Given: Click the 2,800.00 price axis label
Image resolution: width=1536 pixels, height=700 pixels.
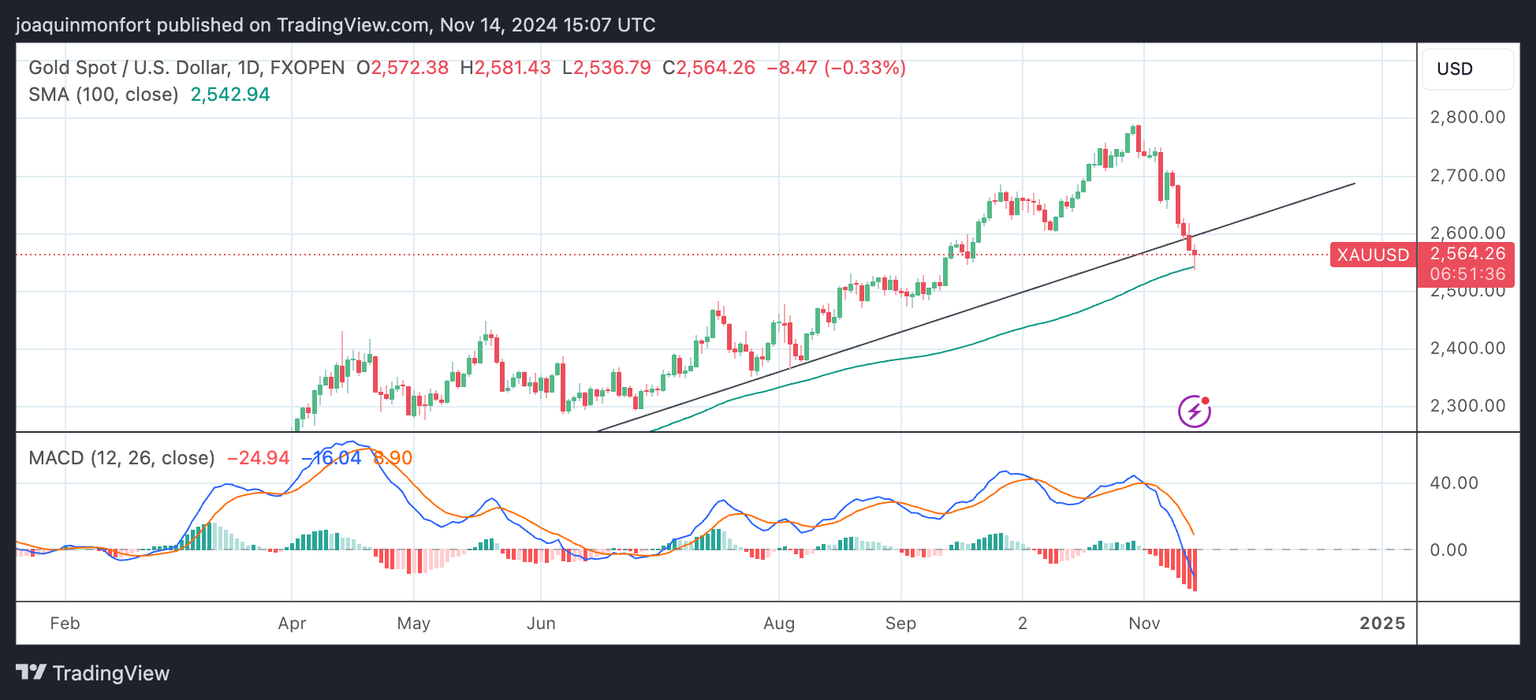Looking at the screenshot, I should coord(1468,118).
